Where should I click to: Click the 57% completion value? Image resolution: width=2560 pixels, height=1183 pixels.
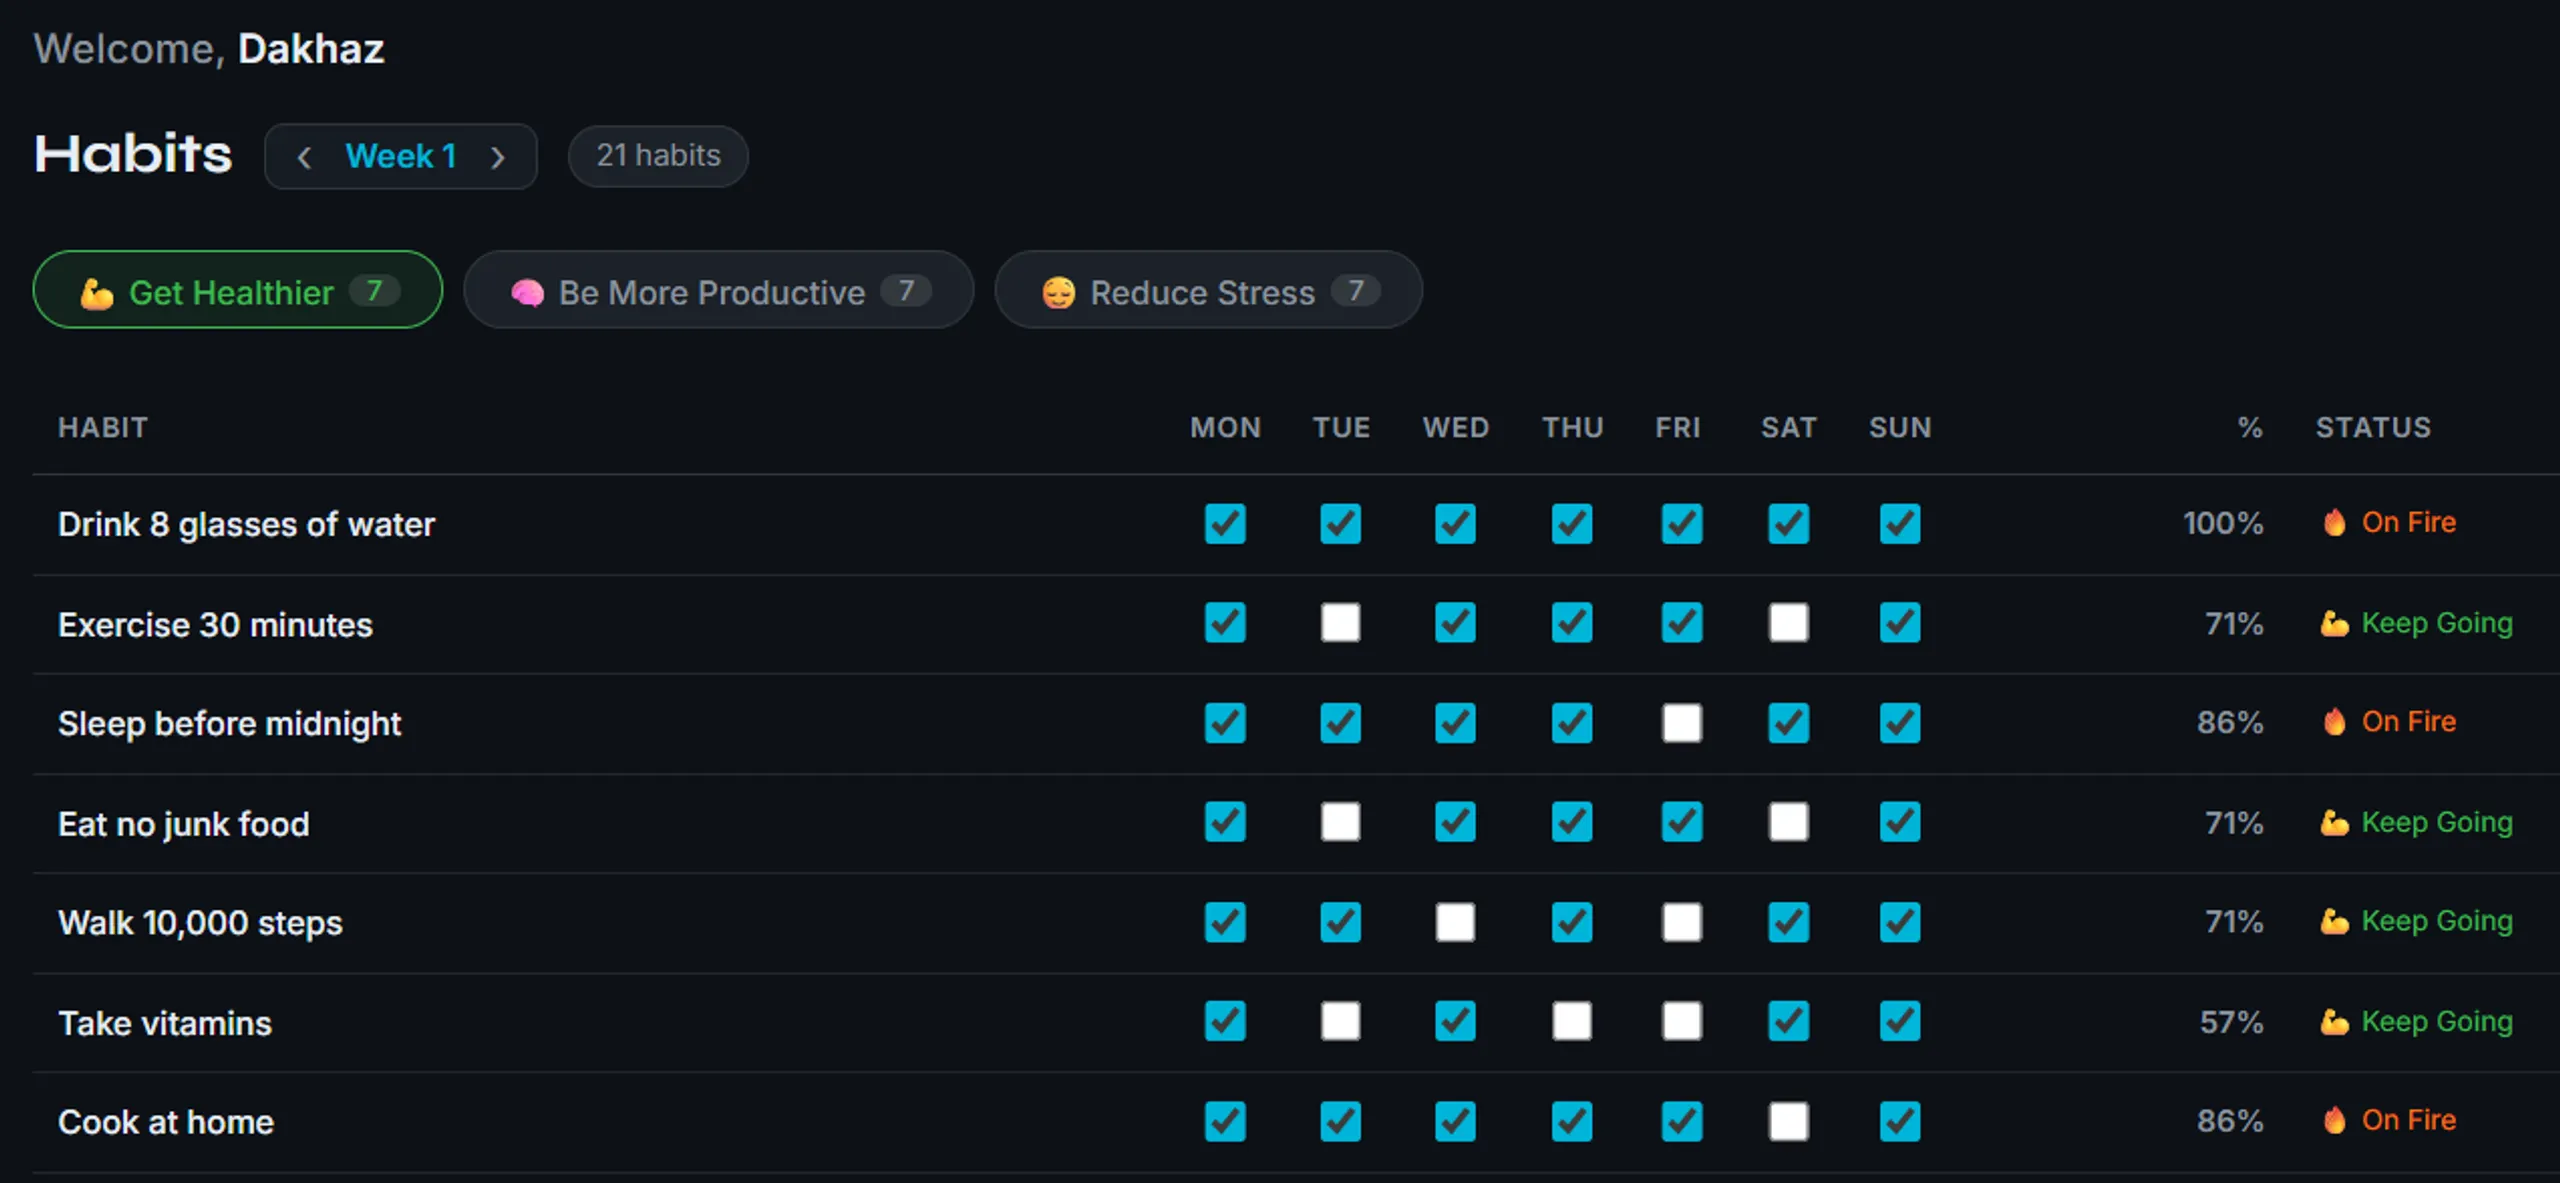point(2231,1021)
